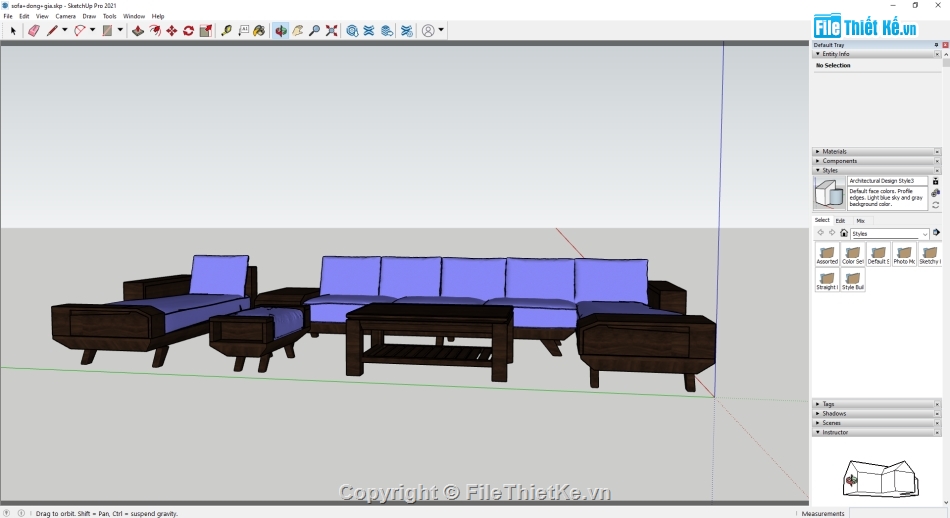Expand the Components panel
This screenshot has height=518, width=950.
click(x=875, y=161)
